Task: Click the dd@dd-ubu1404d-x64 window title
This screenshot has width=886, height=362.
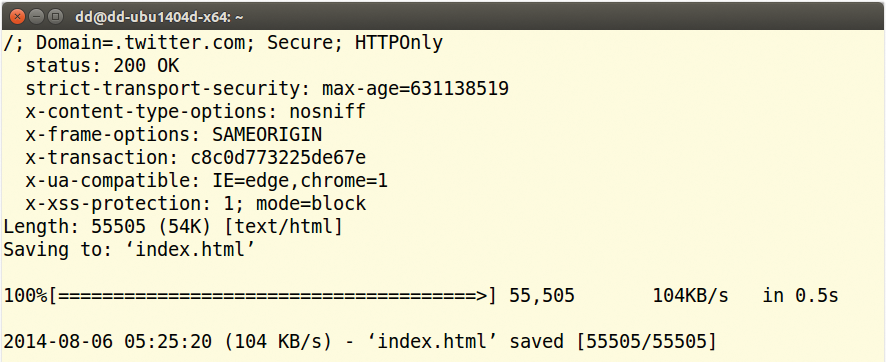Action: (159, 18)
